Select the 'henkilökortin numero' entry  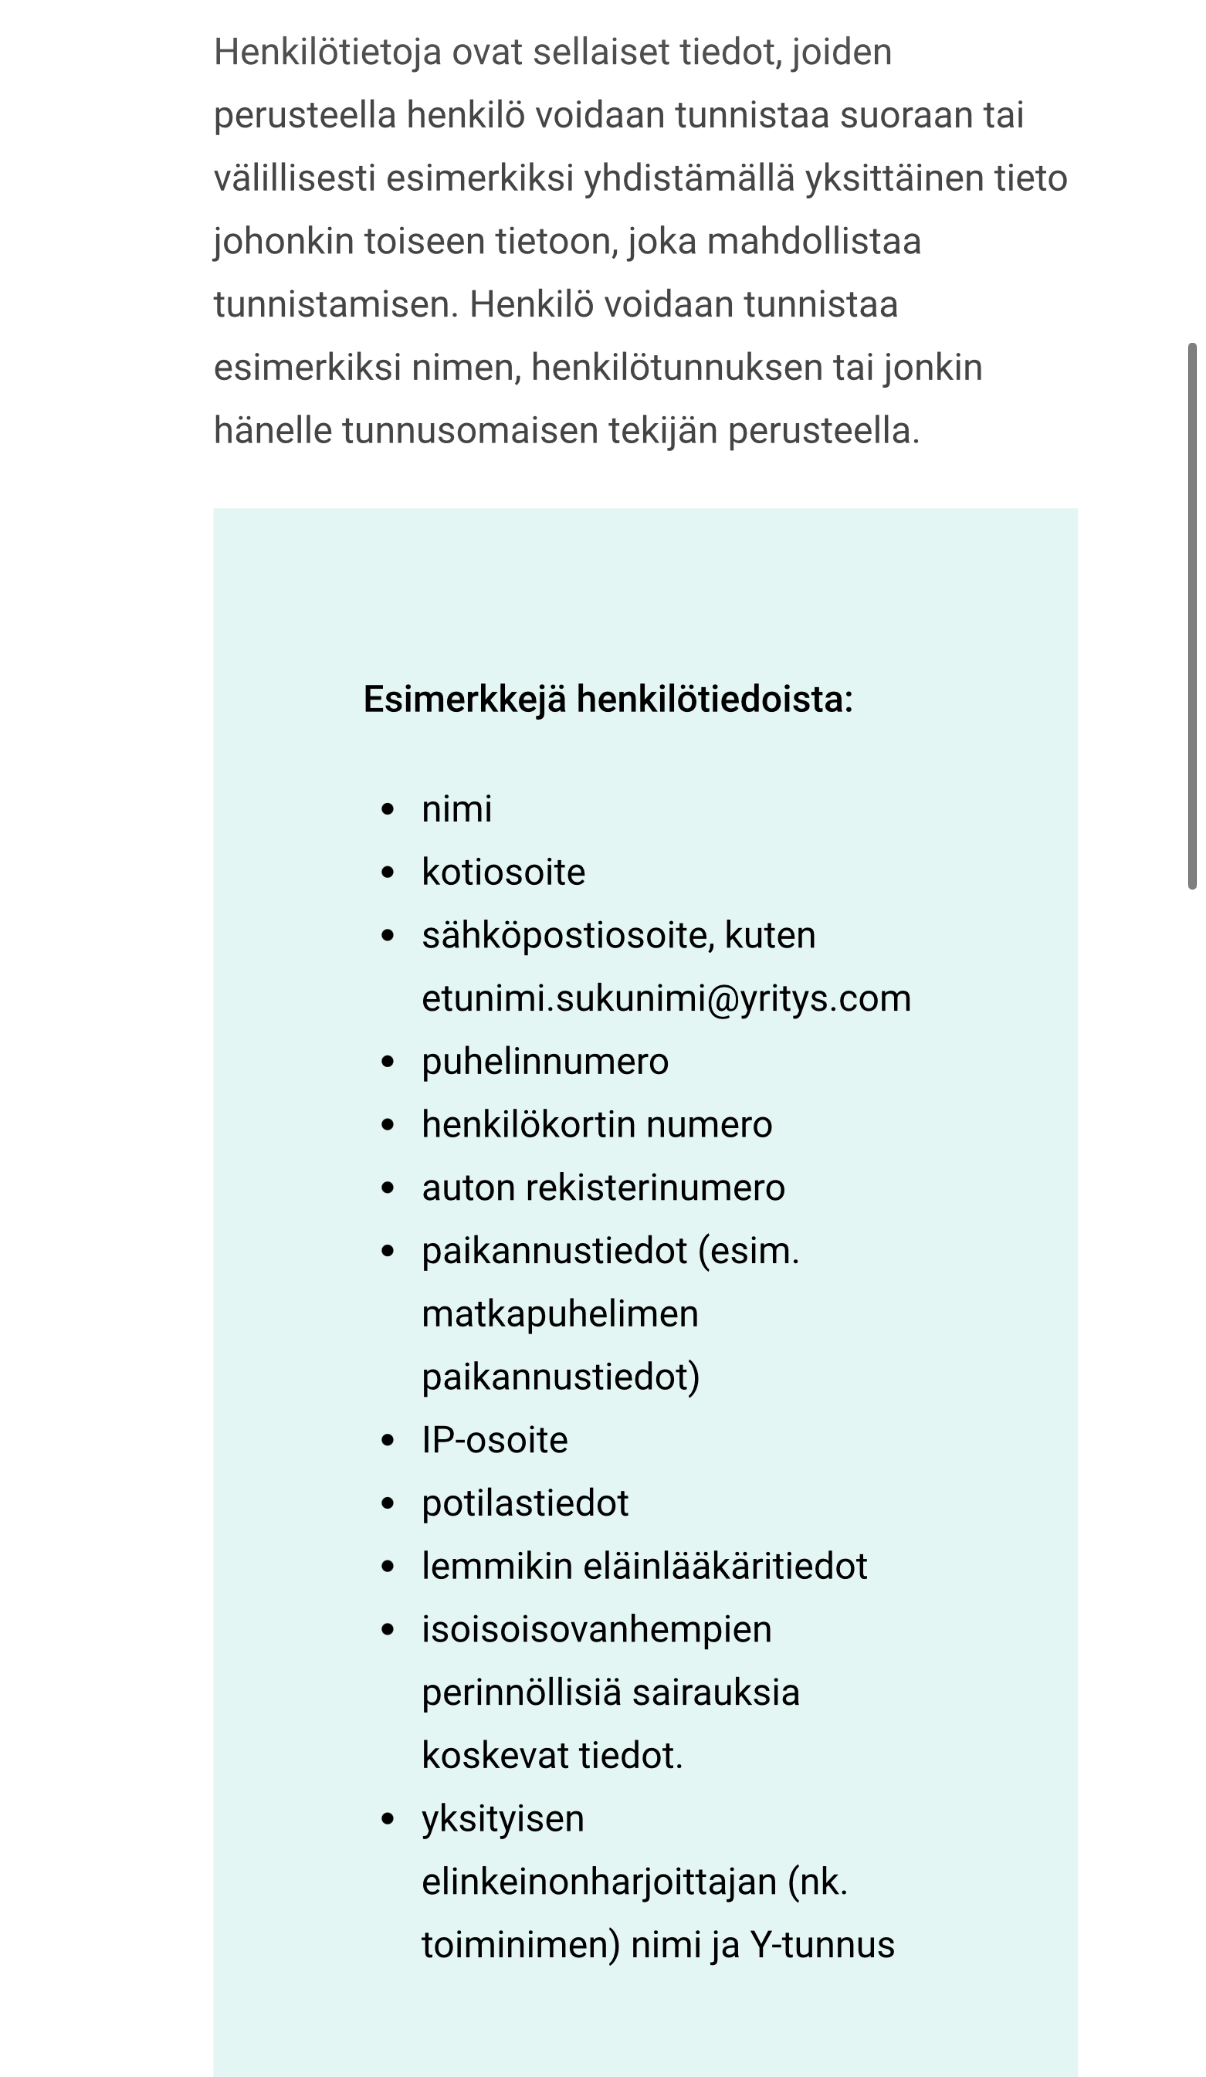597,1124
